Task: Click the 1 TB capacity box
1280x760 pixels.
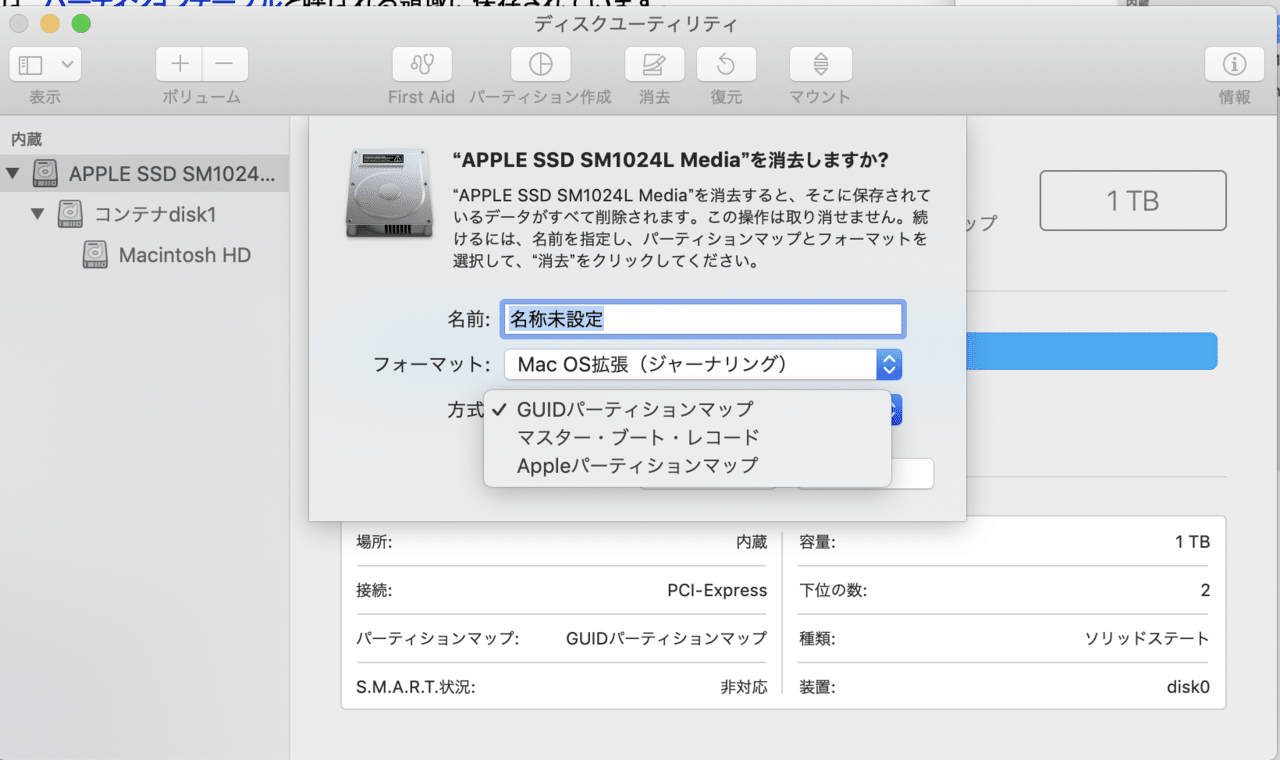Action: pyautogui.click(x=1133, y=201)
